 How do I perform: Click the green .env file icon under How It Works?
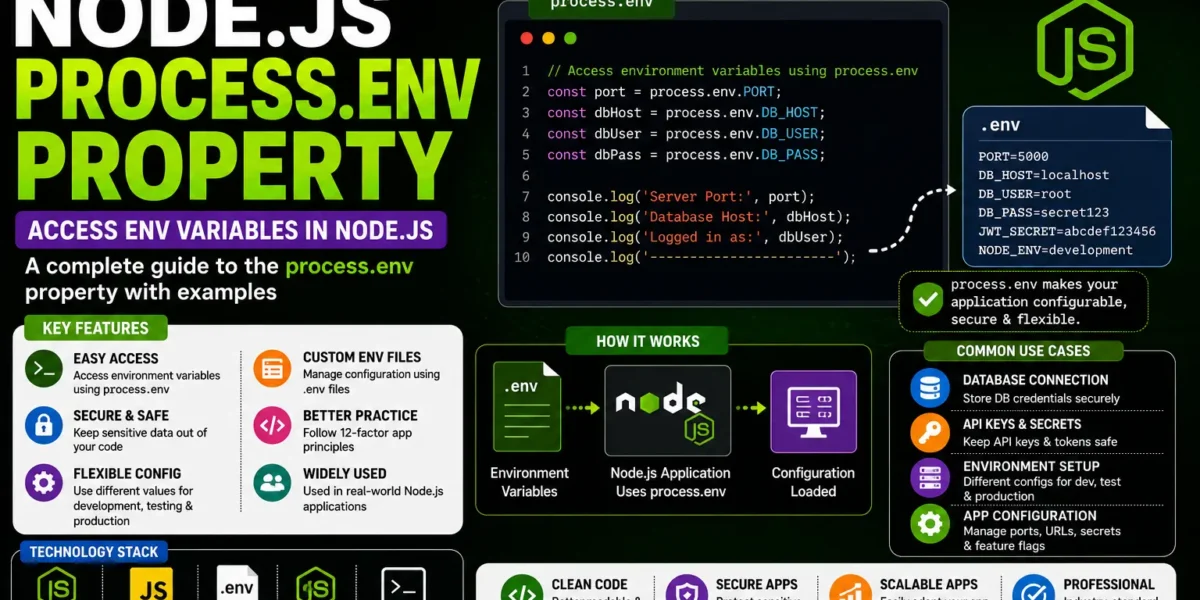point(528,408)
